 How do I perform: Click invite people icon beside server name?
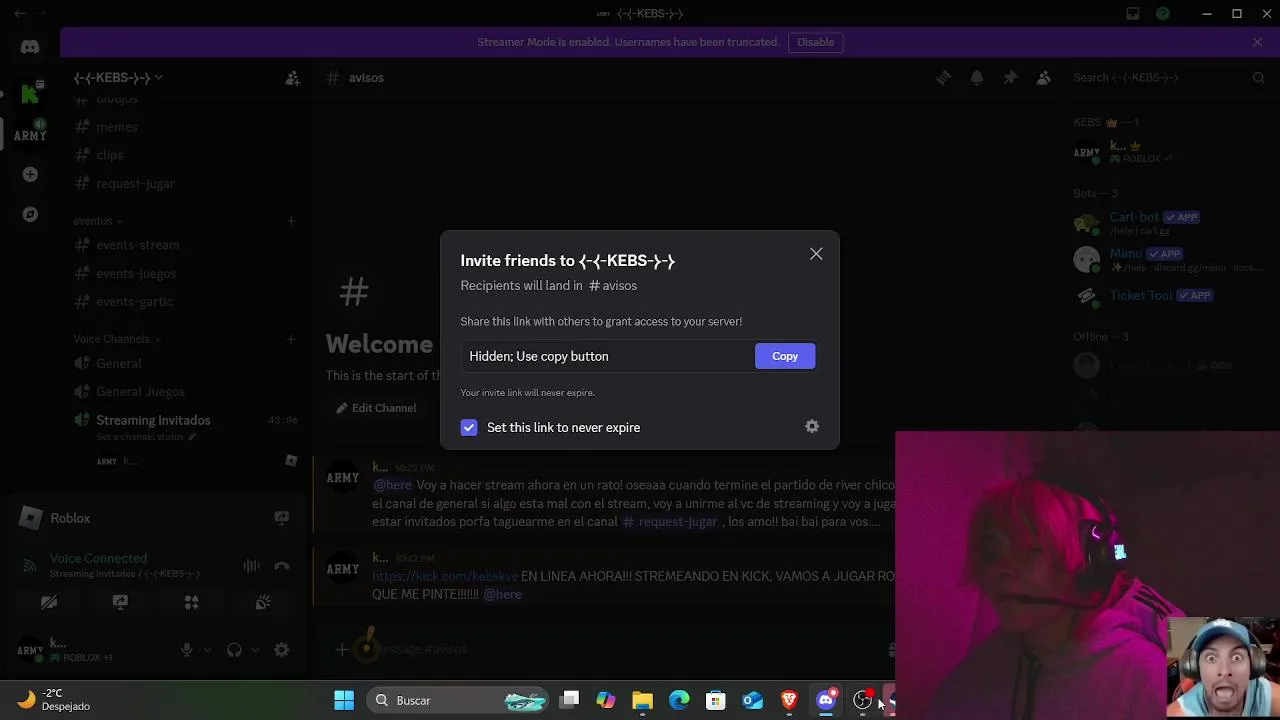click(292, 77)
